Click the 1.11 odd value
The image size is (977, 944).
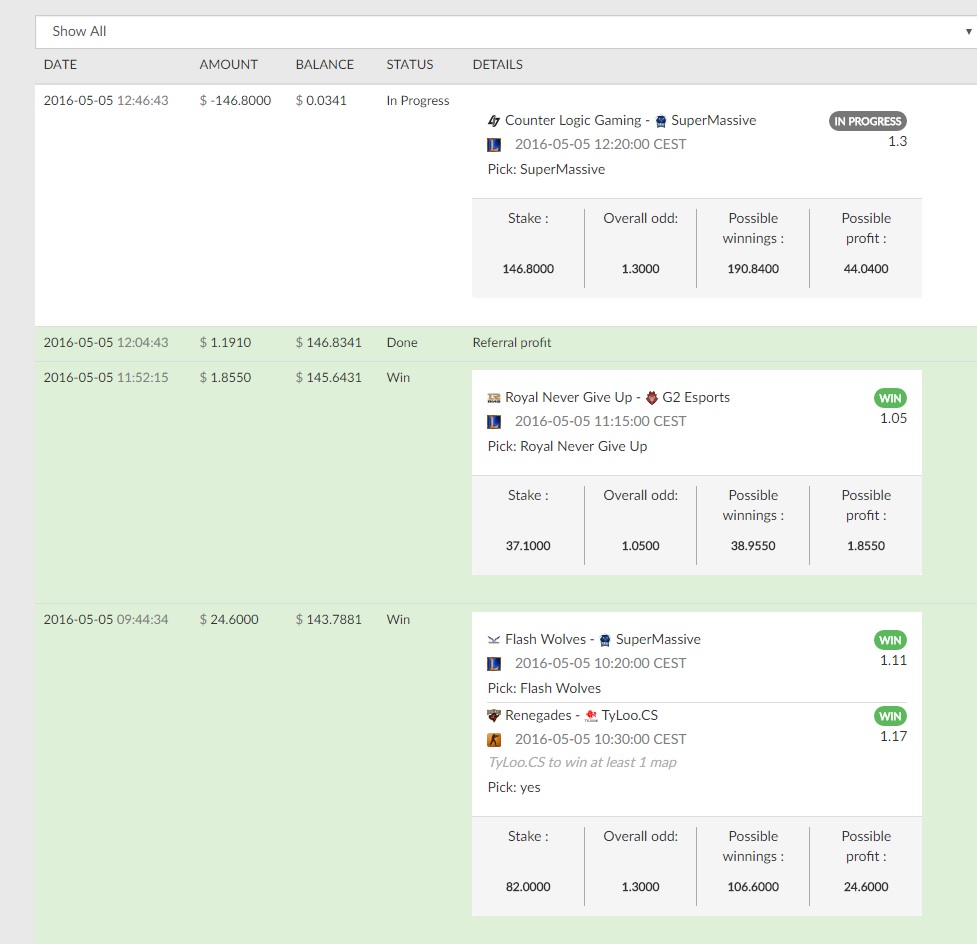pyautogui.click(x=893, y=660)
